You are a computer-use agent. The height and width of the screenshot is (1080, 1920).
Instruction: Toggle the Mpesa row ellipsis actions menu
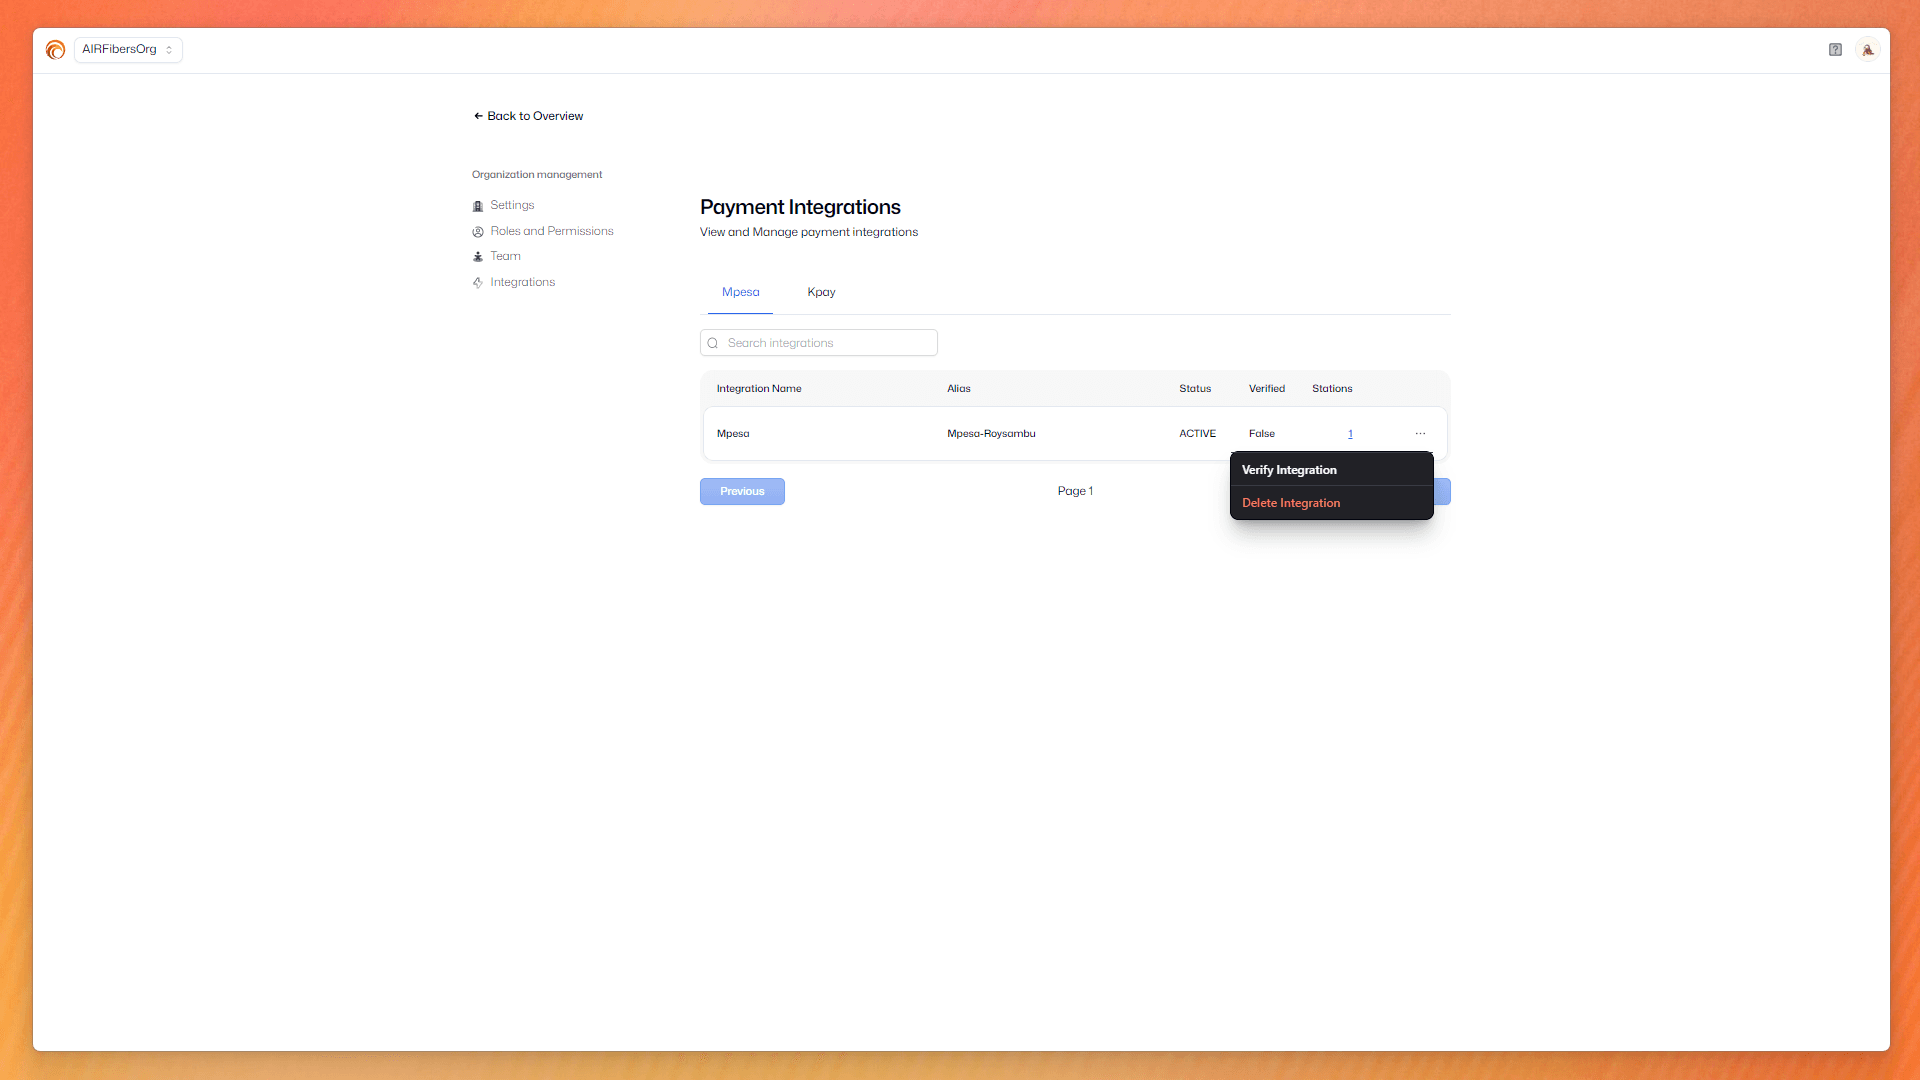1420,434
